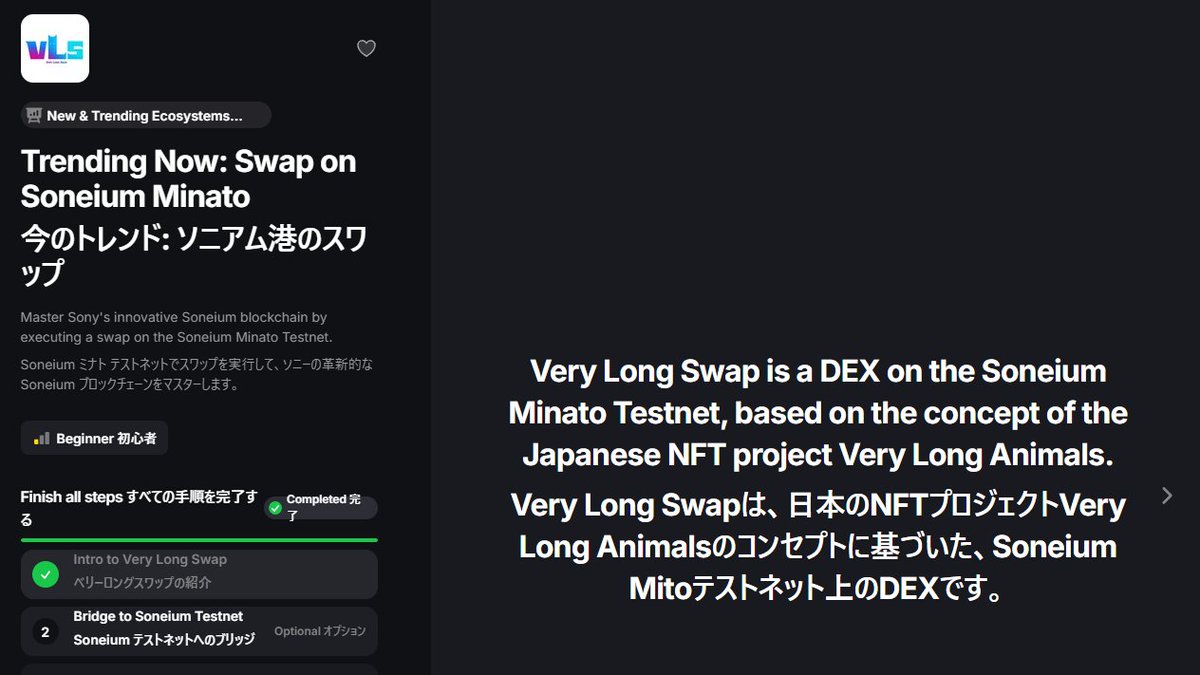The image size is (1200, 675).
Task: Open the New & Trending Ecosystems tag
Action: tap(146, 115)
